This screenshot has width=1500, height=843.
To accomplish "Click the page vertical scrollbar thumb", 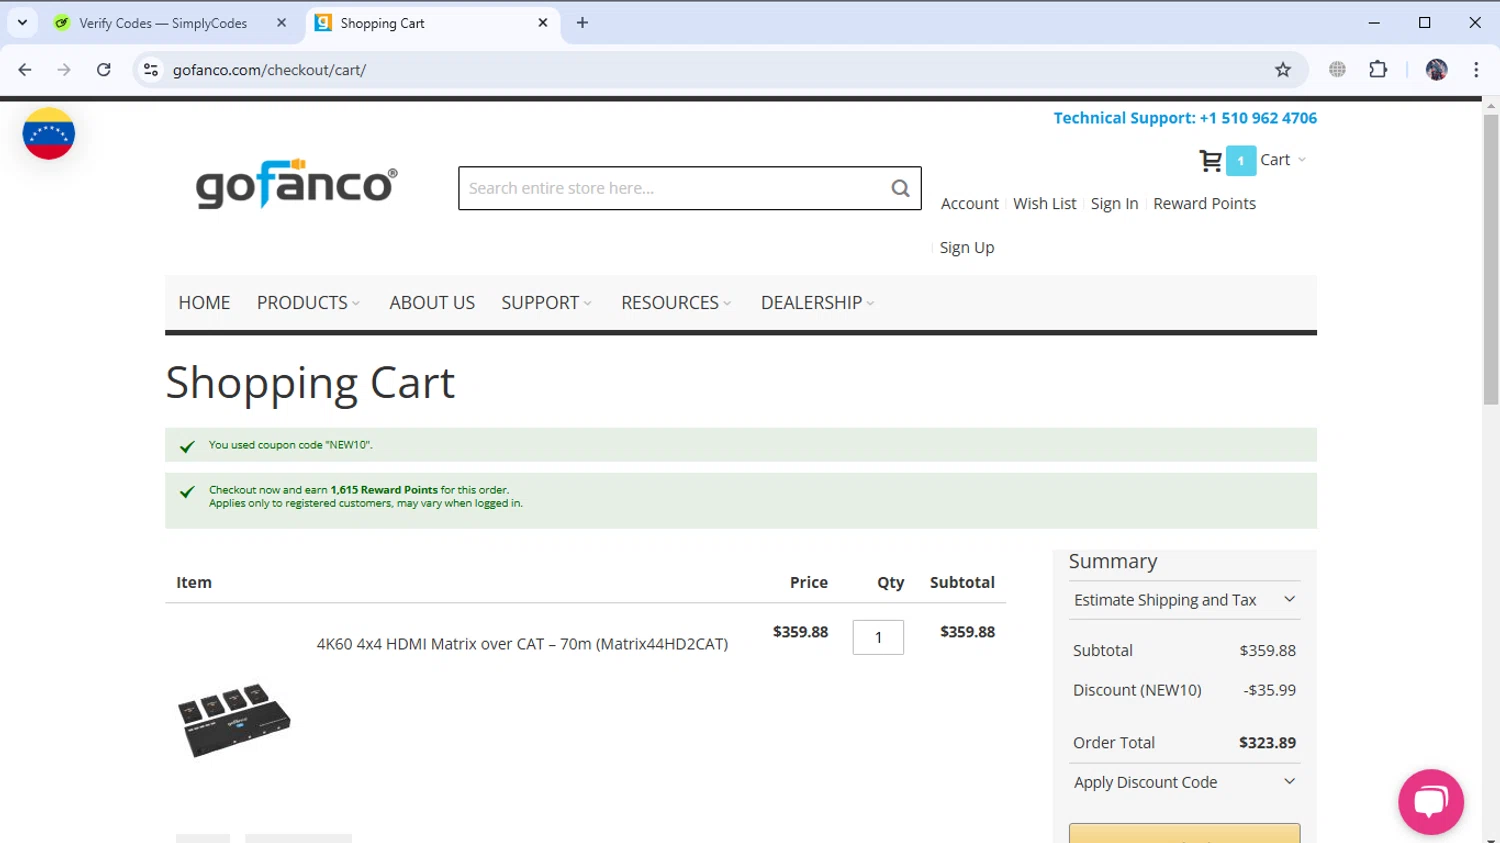I will click(x=1491, y=260).
